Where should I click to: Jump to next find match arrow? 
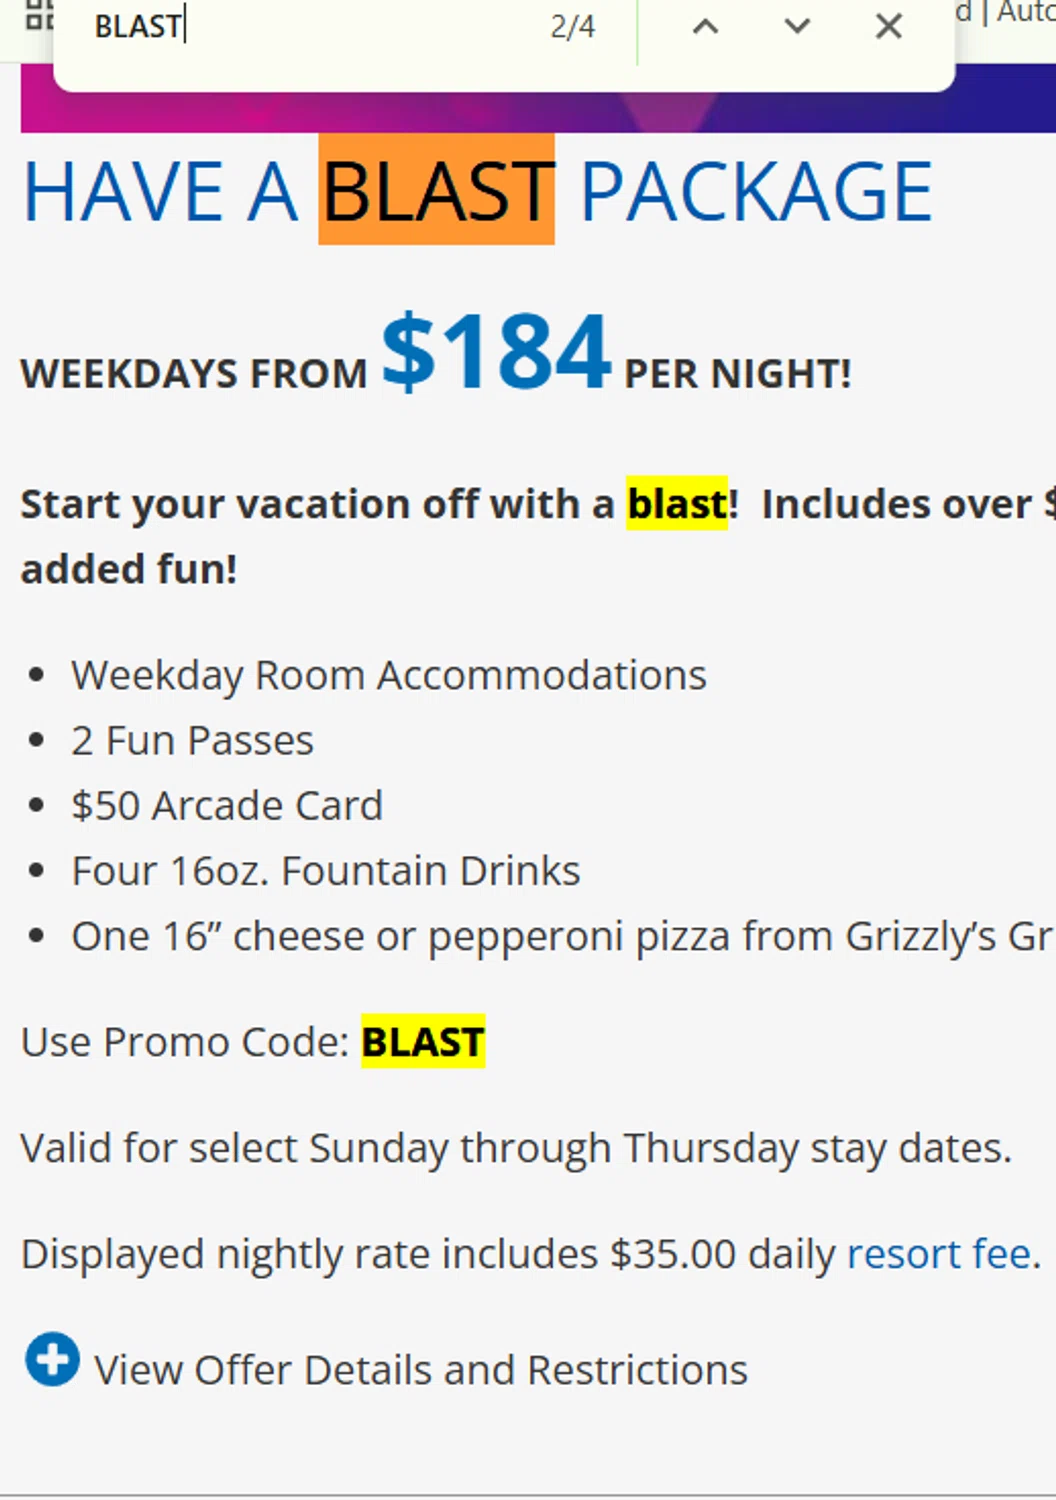pos(797,27)
